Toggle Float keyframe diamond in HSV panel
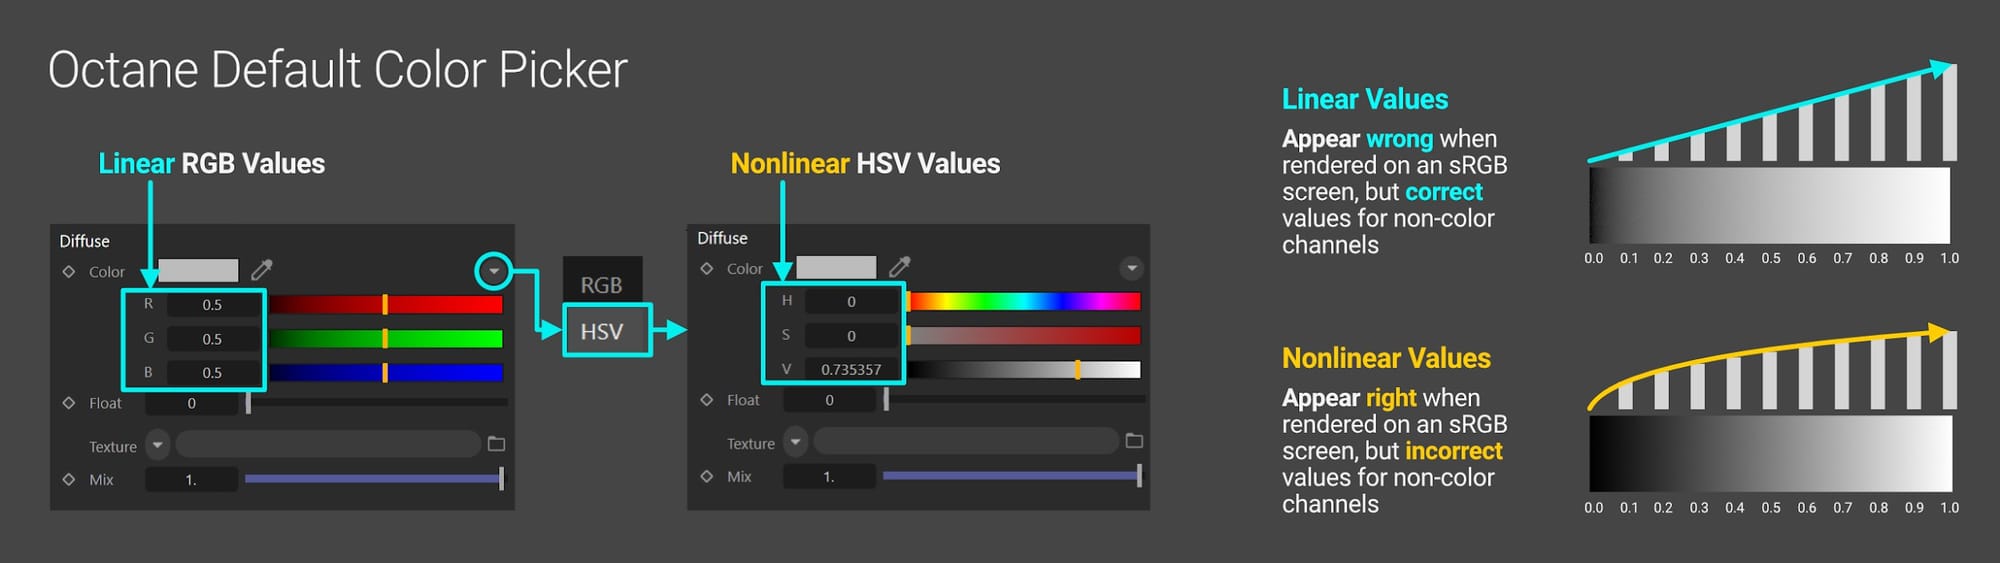2000x563 pixels. coord(707,400)
